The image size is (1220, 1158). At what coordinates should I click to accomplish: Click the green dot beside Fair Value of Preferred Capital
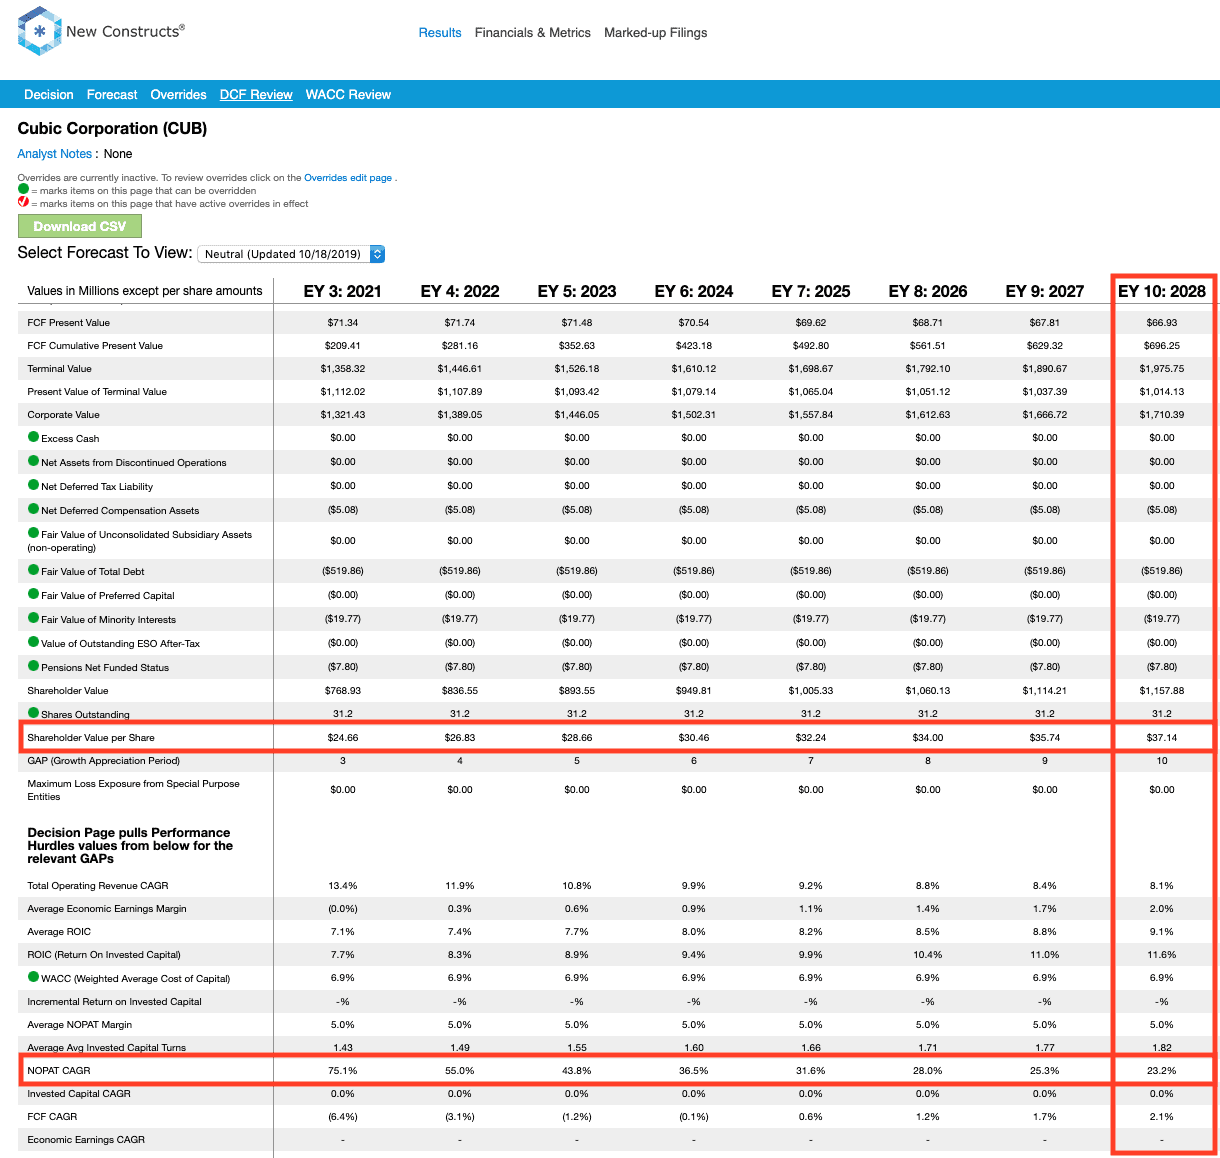click(x=34, y=594)
